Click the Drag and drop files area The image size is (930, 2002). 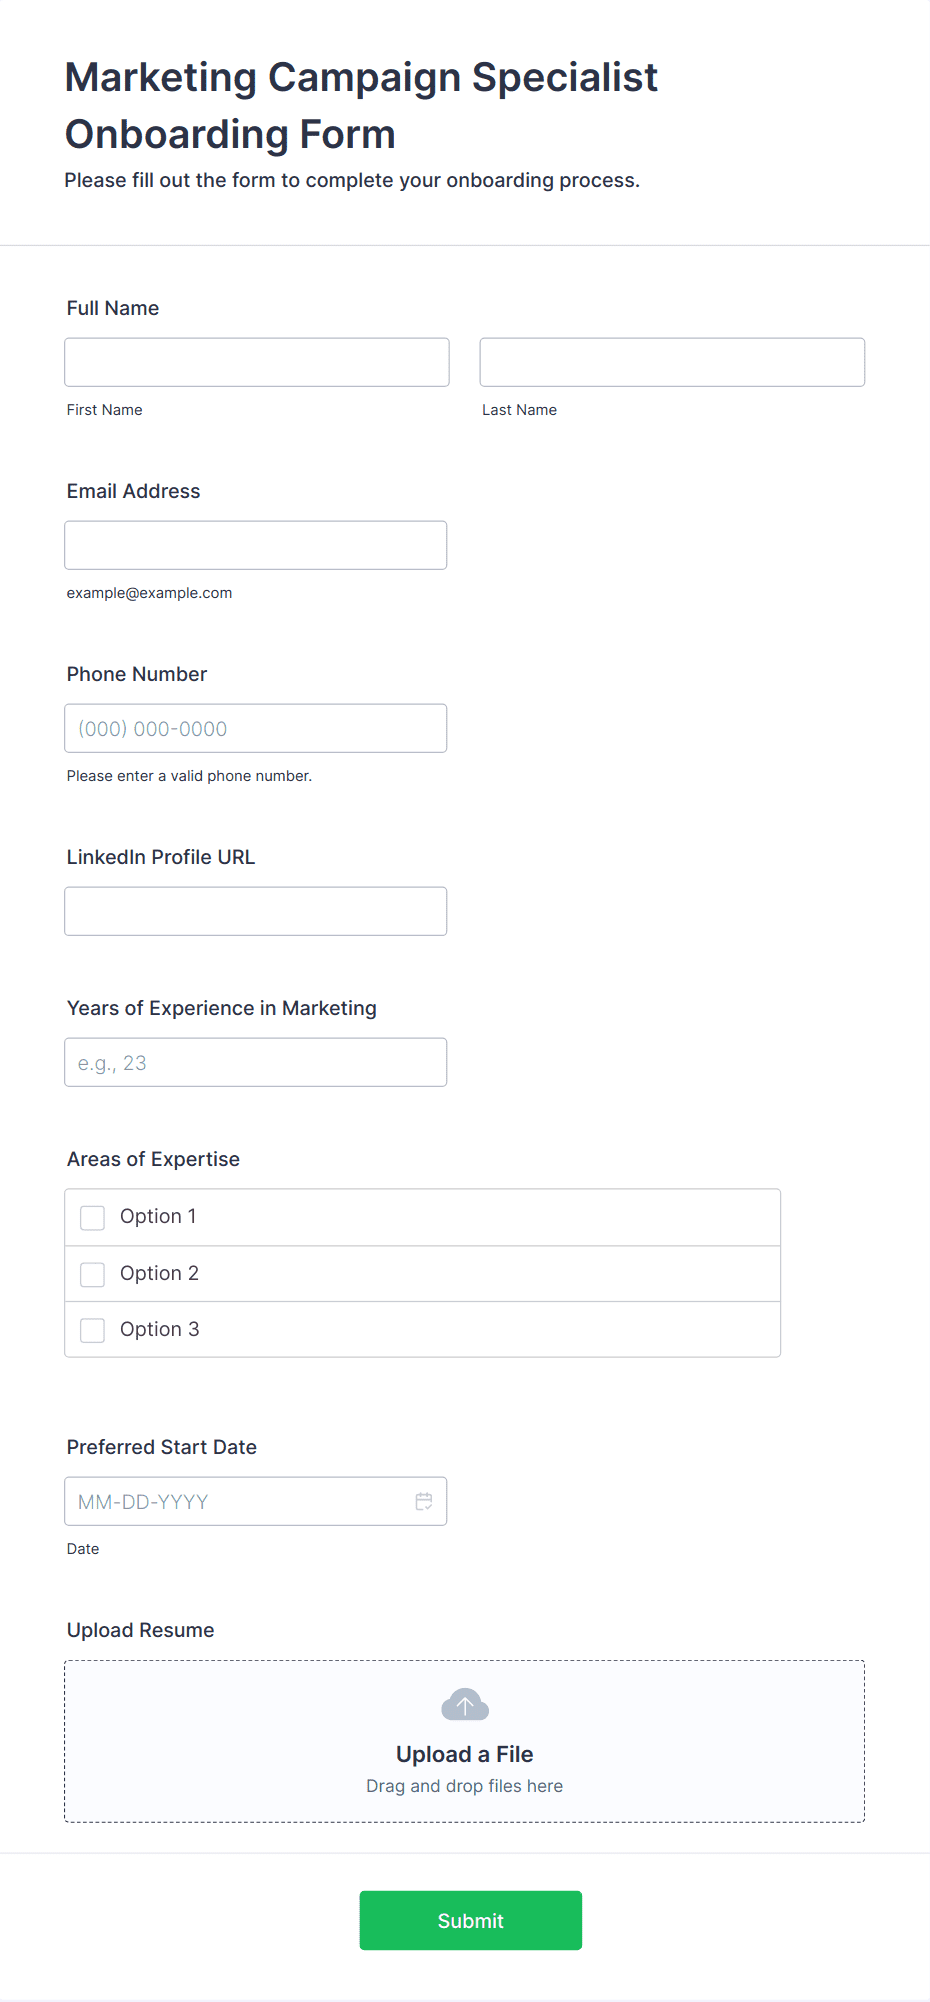465,1786
